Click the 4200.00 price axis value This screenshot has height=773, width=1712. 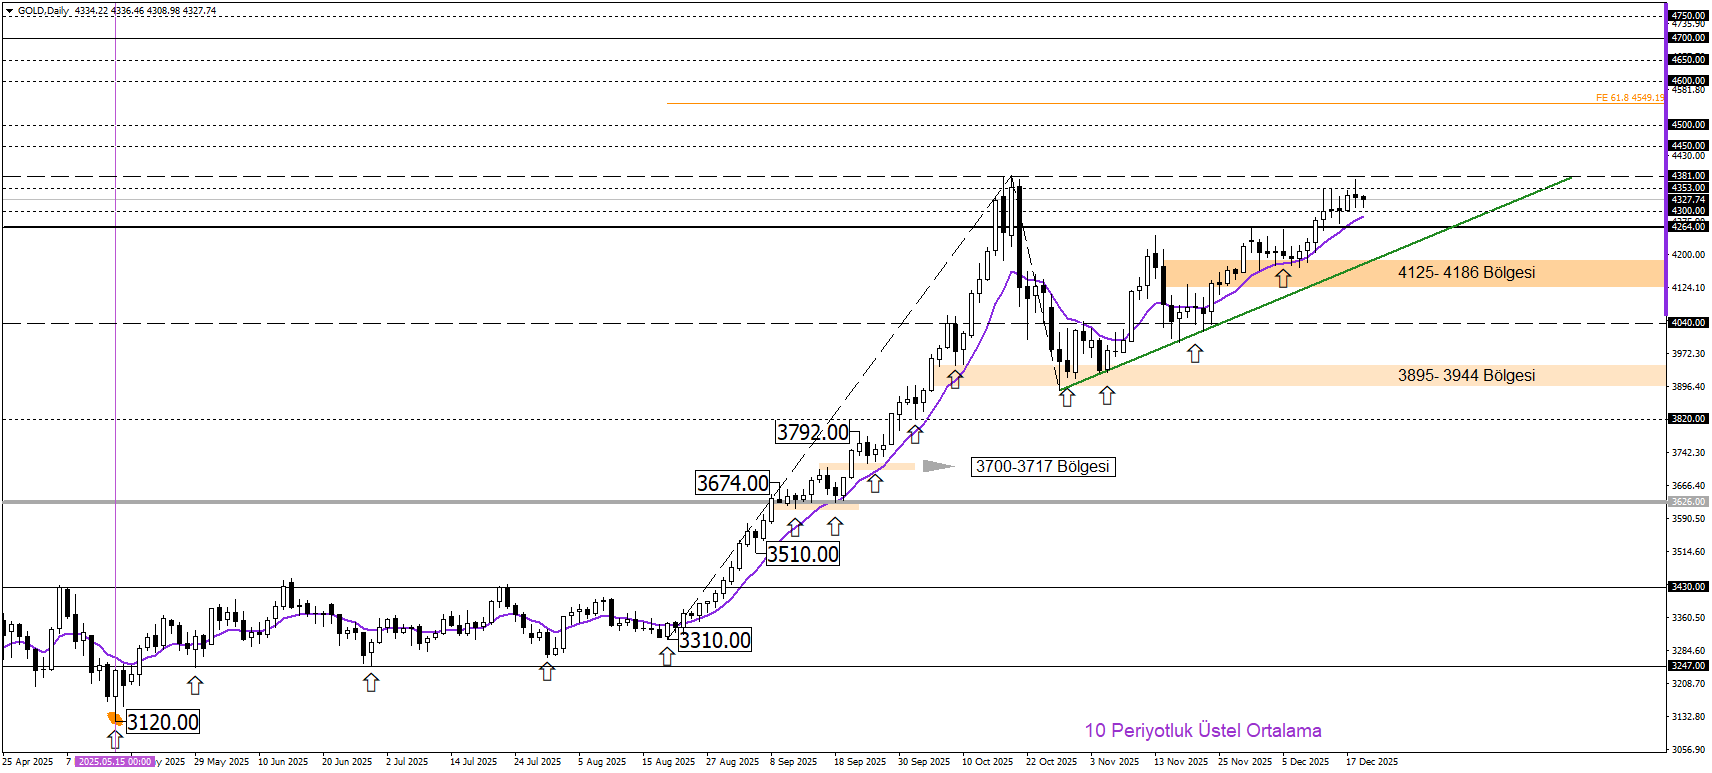(1688, 255)
